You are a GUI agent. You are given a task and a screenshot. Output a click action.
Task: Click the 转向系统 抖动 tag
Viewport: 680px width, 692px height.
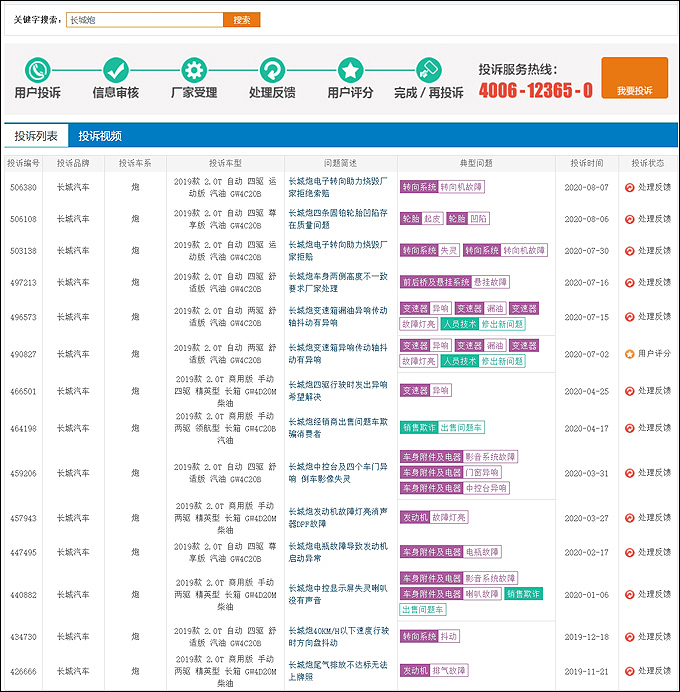pos(430,636)
